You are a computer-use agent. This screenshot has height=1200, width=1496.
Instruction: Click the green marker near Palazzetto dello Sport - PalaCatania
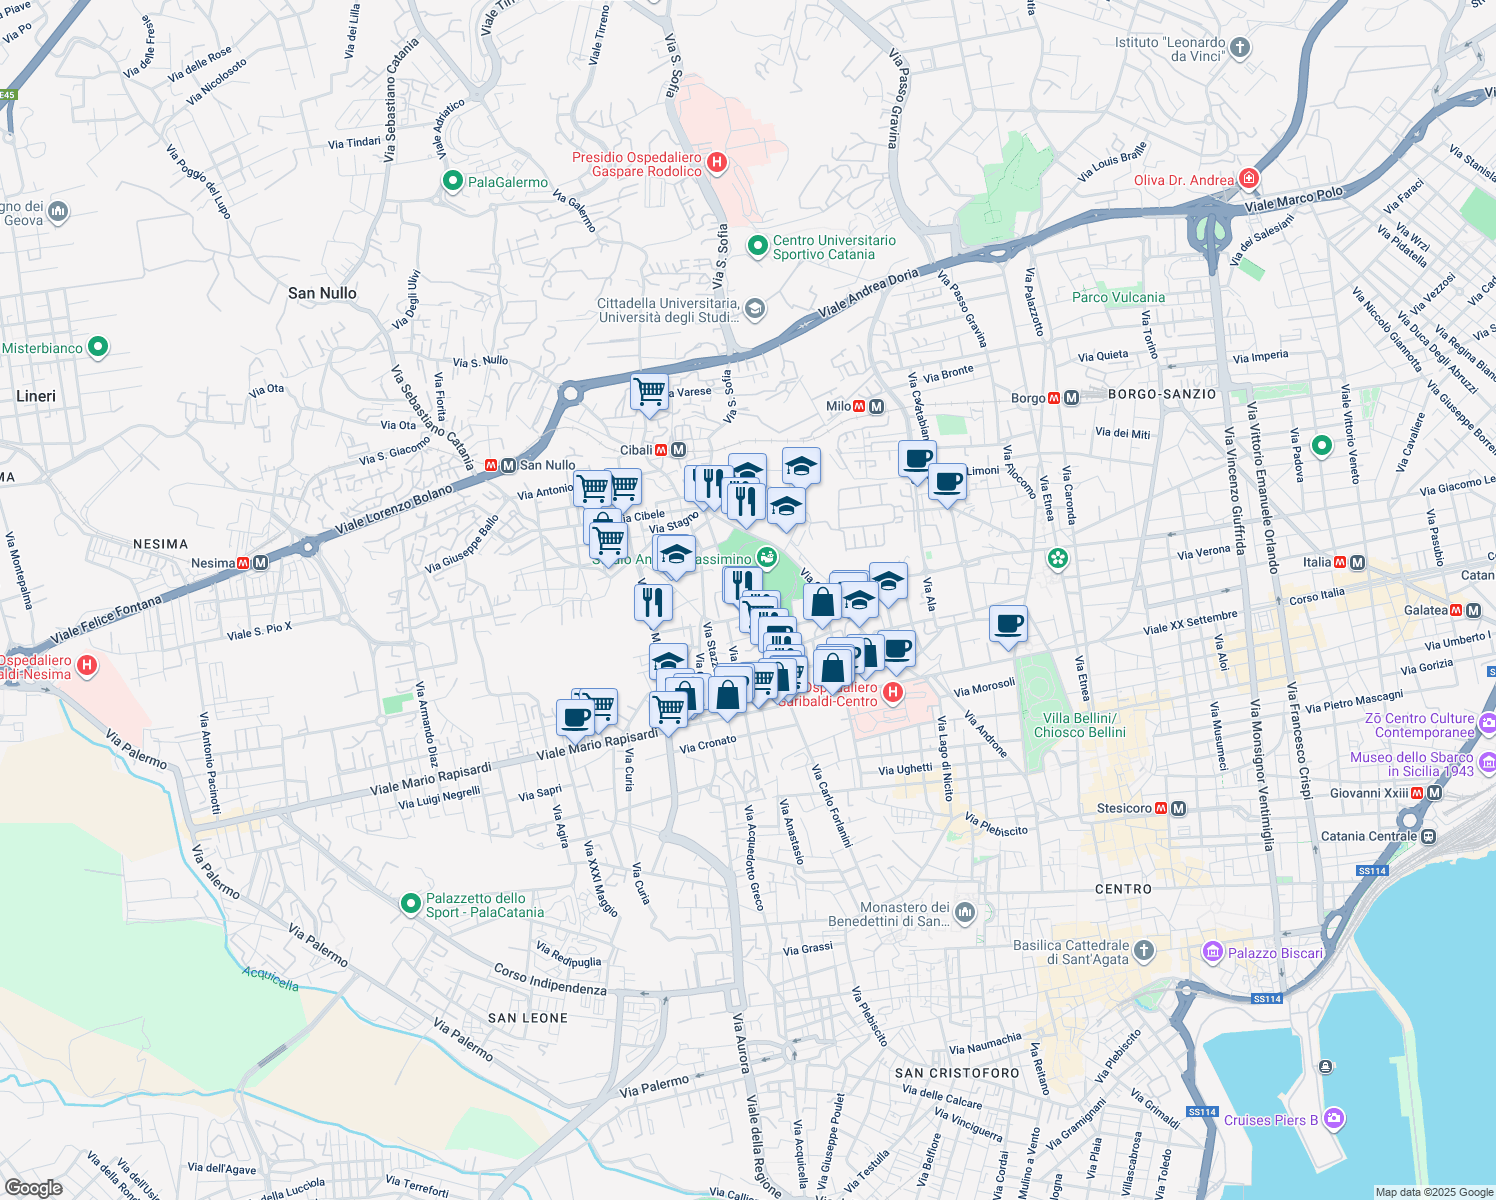pos(411,901)
